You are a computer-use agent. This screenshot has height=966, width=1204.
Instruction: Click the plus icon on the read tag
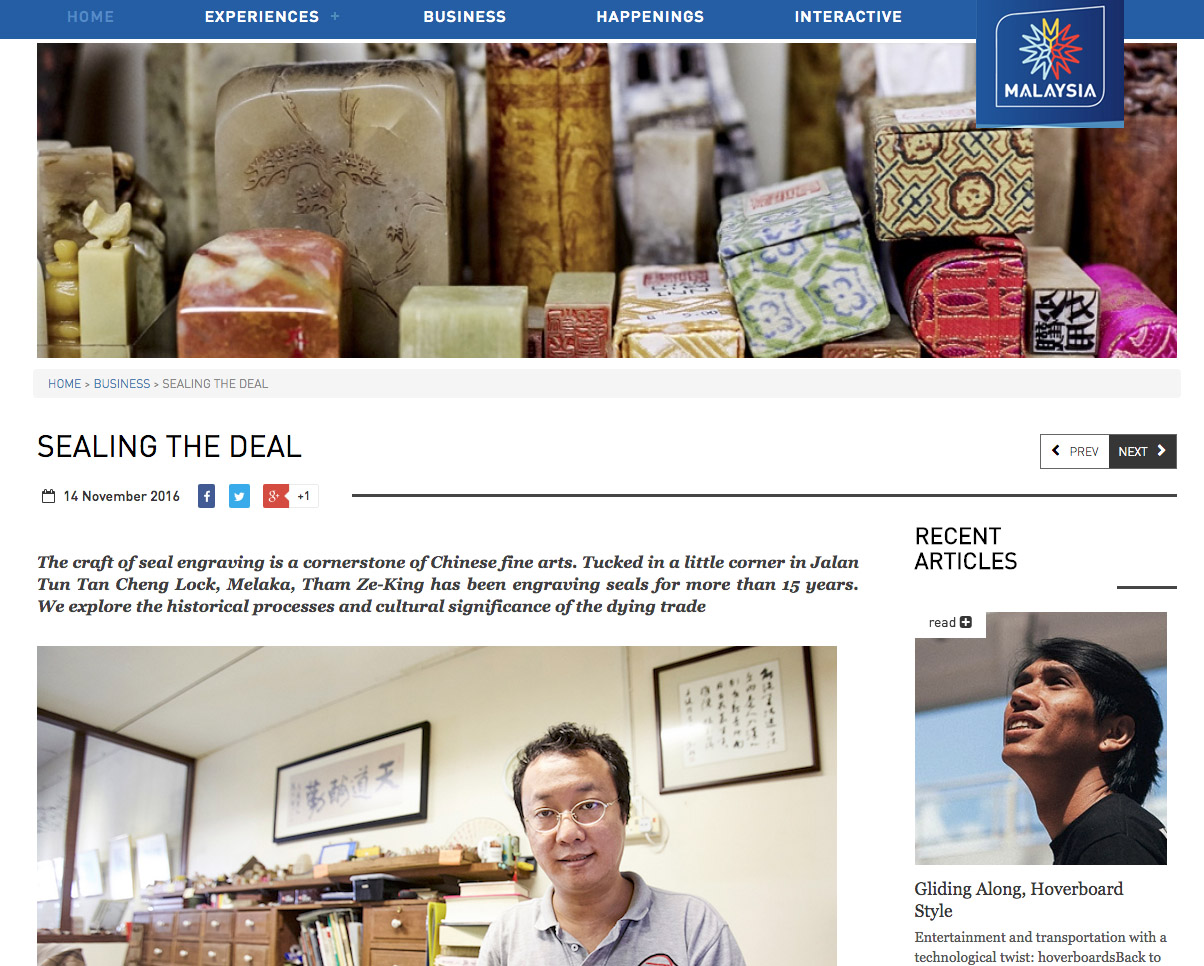pos(965,622)
